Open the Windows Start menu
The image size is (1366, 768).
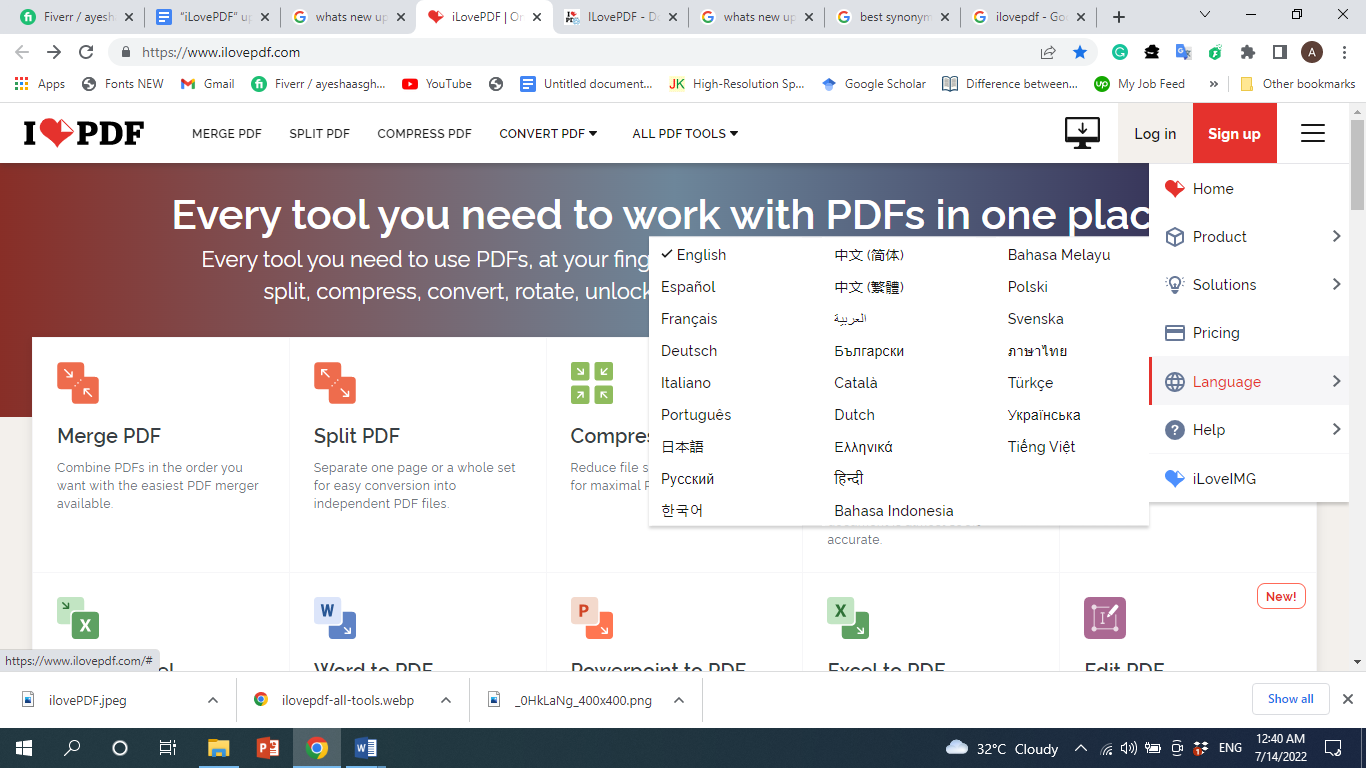23,748
